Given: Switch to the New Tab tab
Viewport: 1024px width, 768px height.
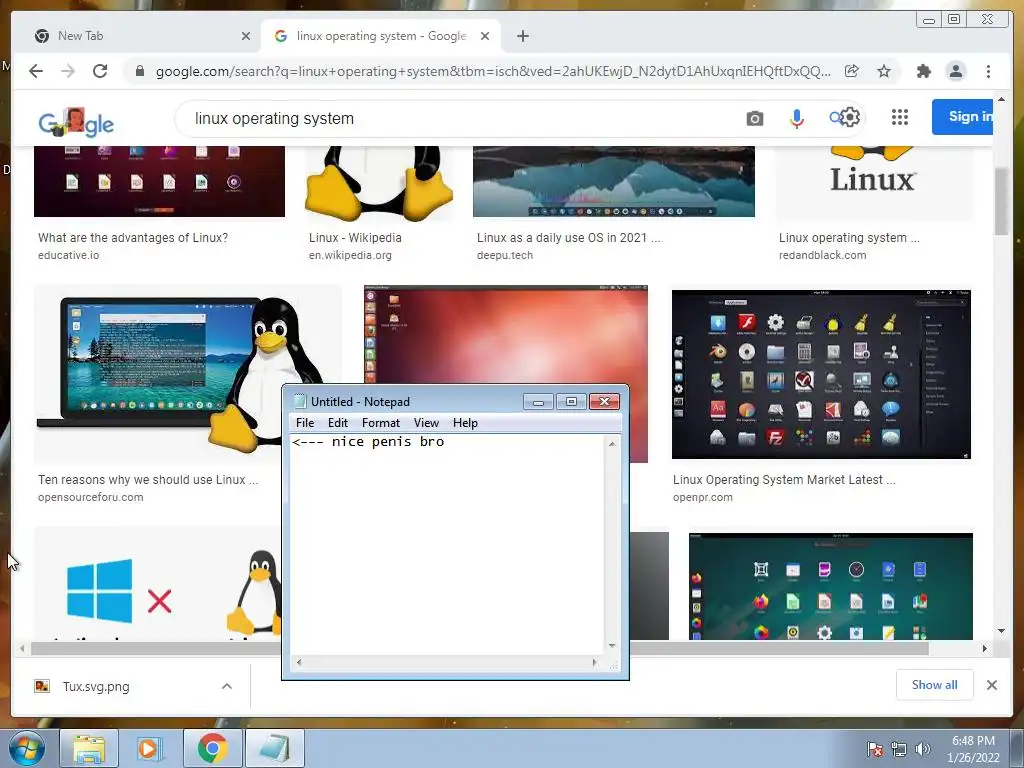Looking at the screenshot, I should click(136, 36).
